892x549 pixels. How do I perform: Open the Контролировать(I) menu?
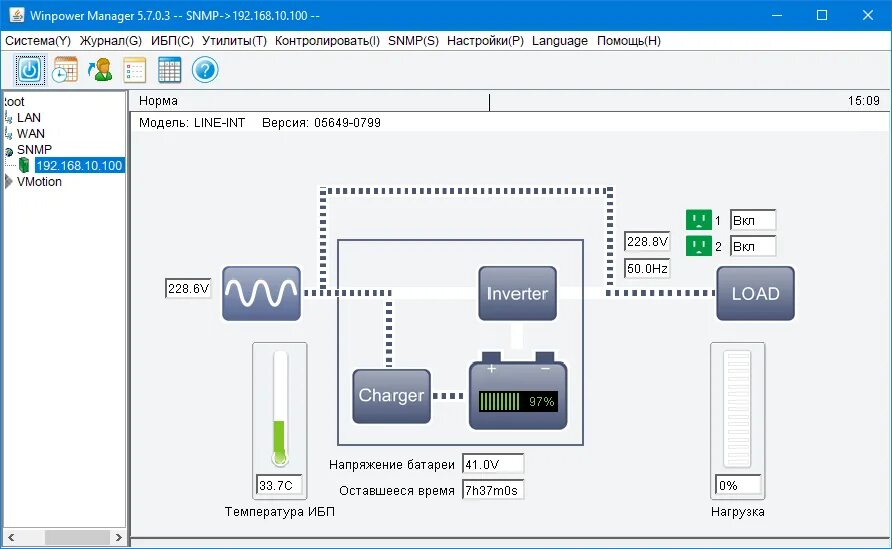click(327, 41)
